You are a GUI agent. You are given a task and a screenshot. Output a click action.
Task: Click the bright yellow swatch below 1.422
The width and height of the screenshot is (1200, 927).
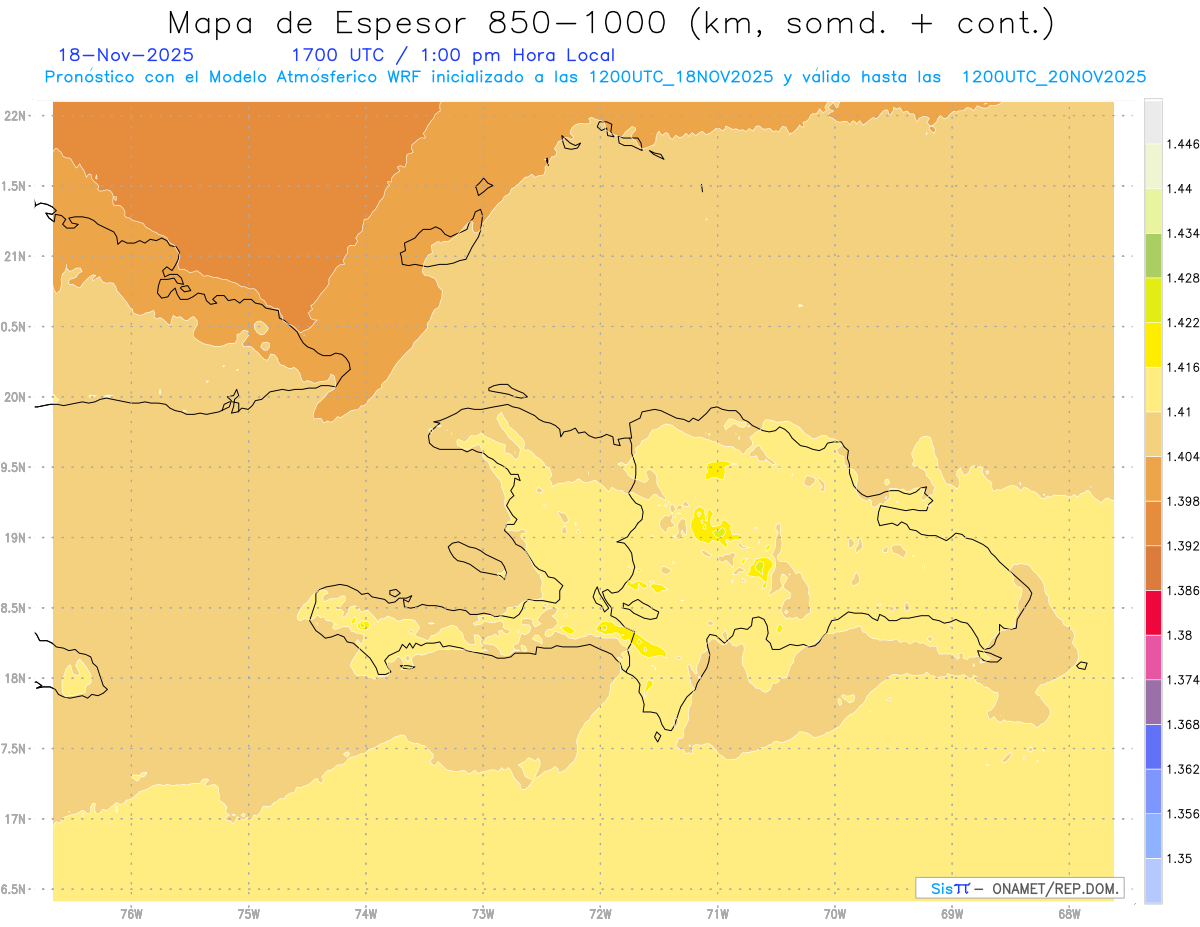(x=1153, y=344)
